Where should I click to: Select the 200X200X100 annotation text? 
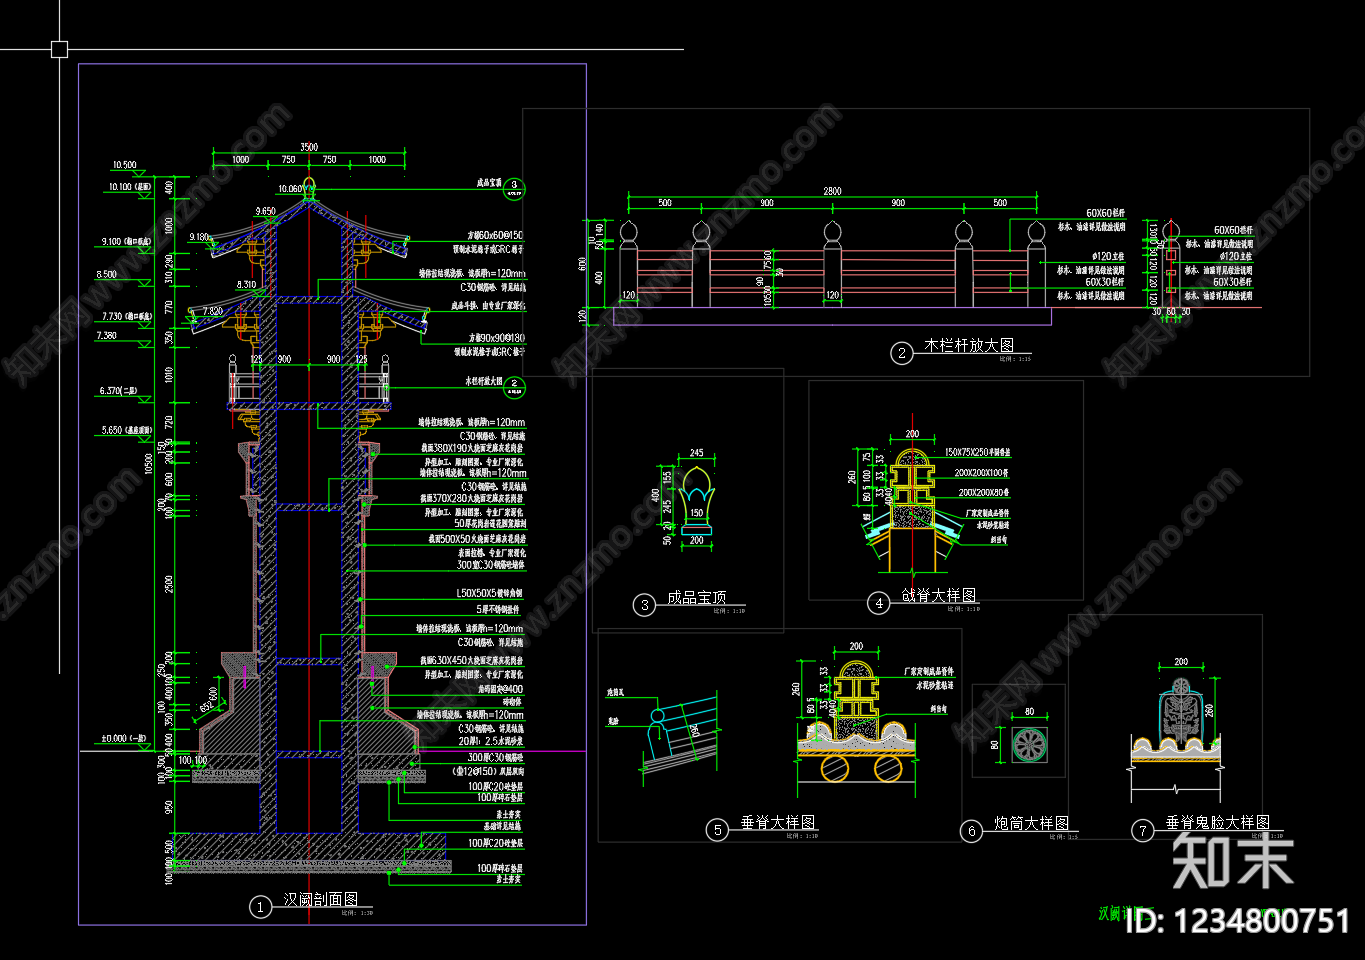pyautogui.click(x=981, y=472)
